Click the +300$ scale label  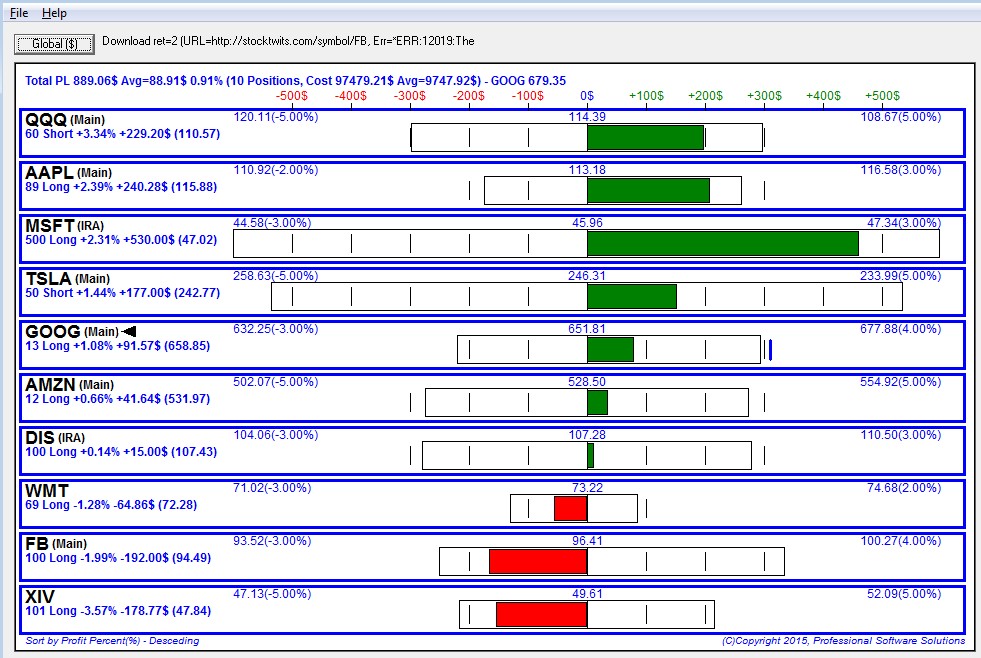(x=764, y=96)
